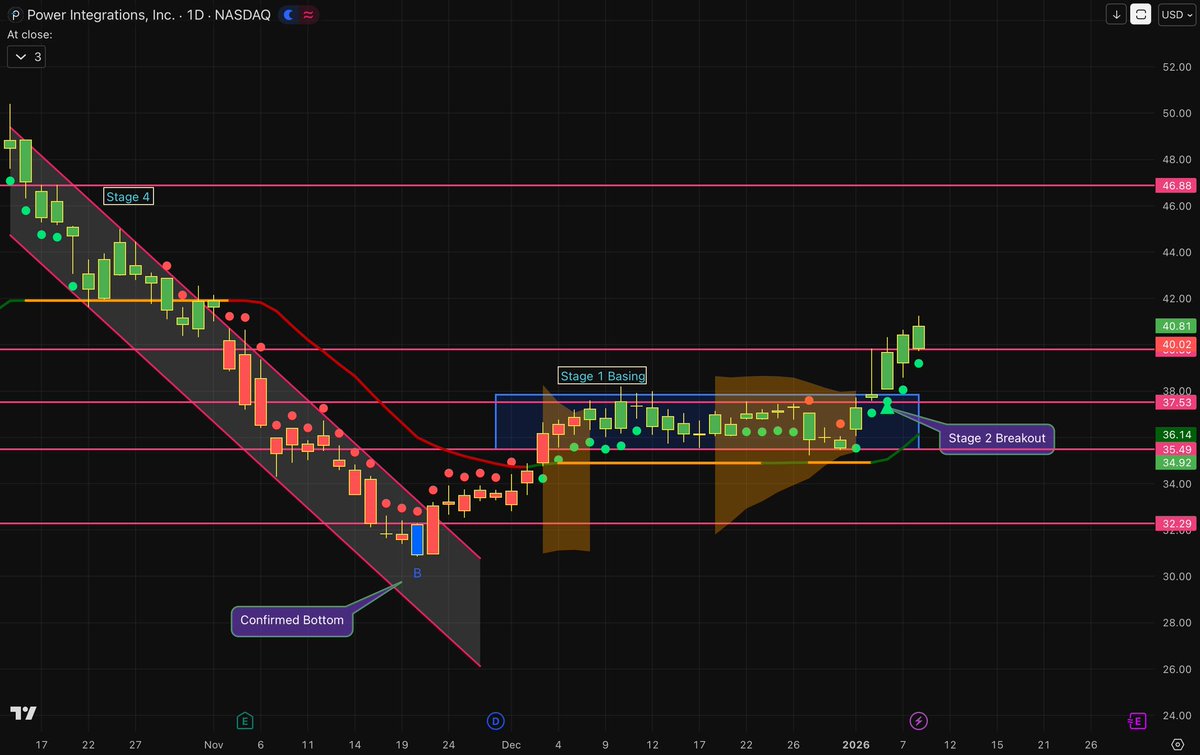
Task: Open the USD currency dropdown
Action: tap(1175, 15)
